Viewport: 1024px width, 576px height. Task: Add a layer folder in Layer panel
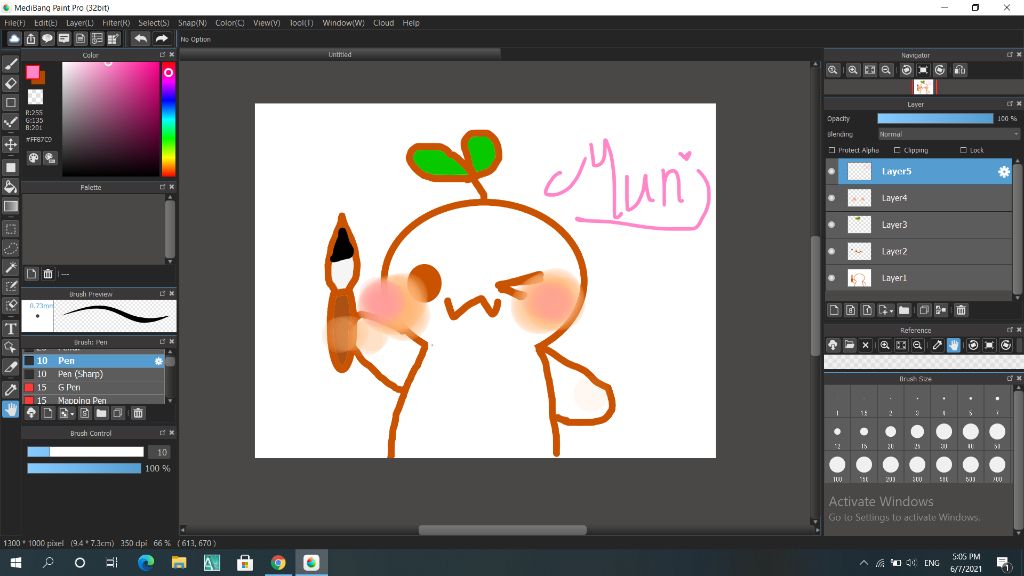[x=904, y=310]
